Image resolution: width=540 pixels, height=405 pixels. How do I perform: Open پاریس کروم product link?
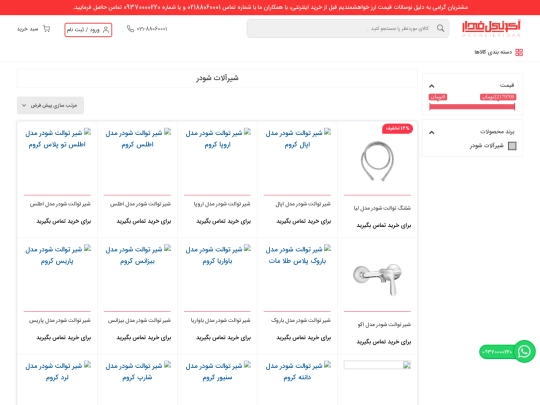click(x=57, y=255)
